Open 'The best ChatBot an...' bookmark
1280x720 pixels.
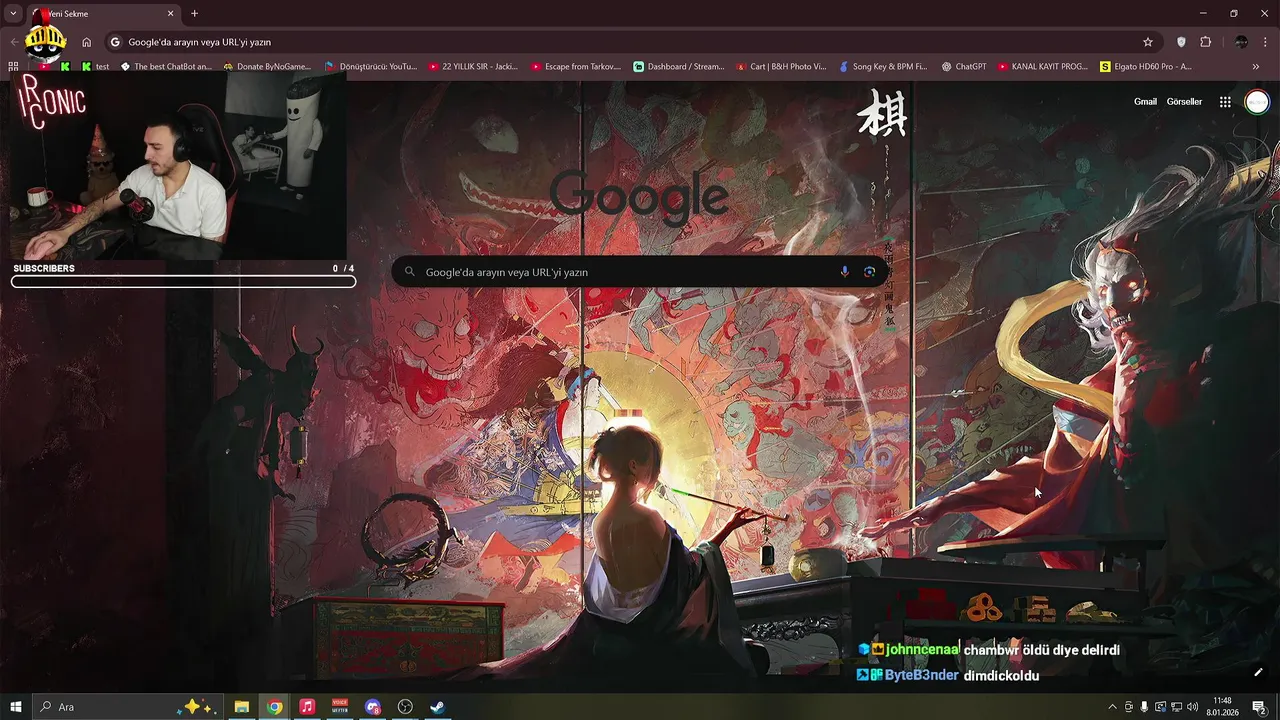(x=166, y=67)
